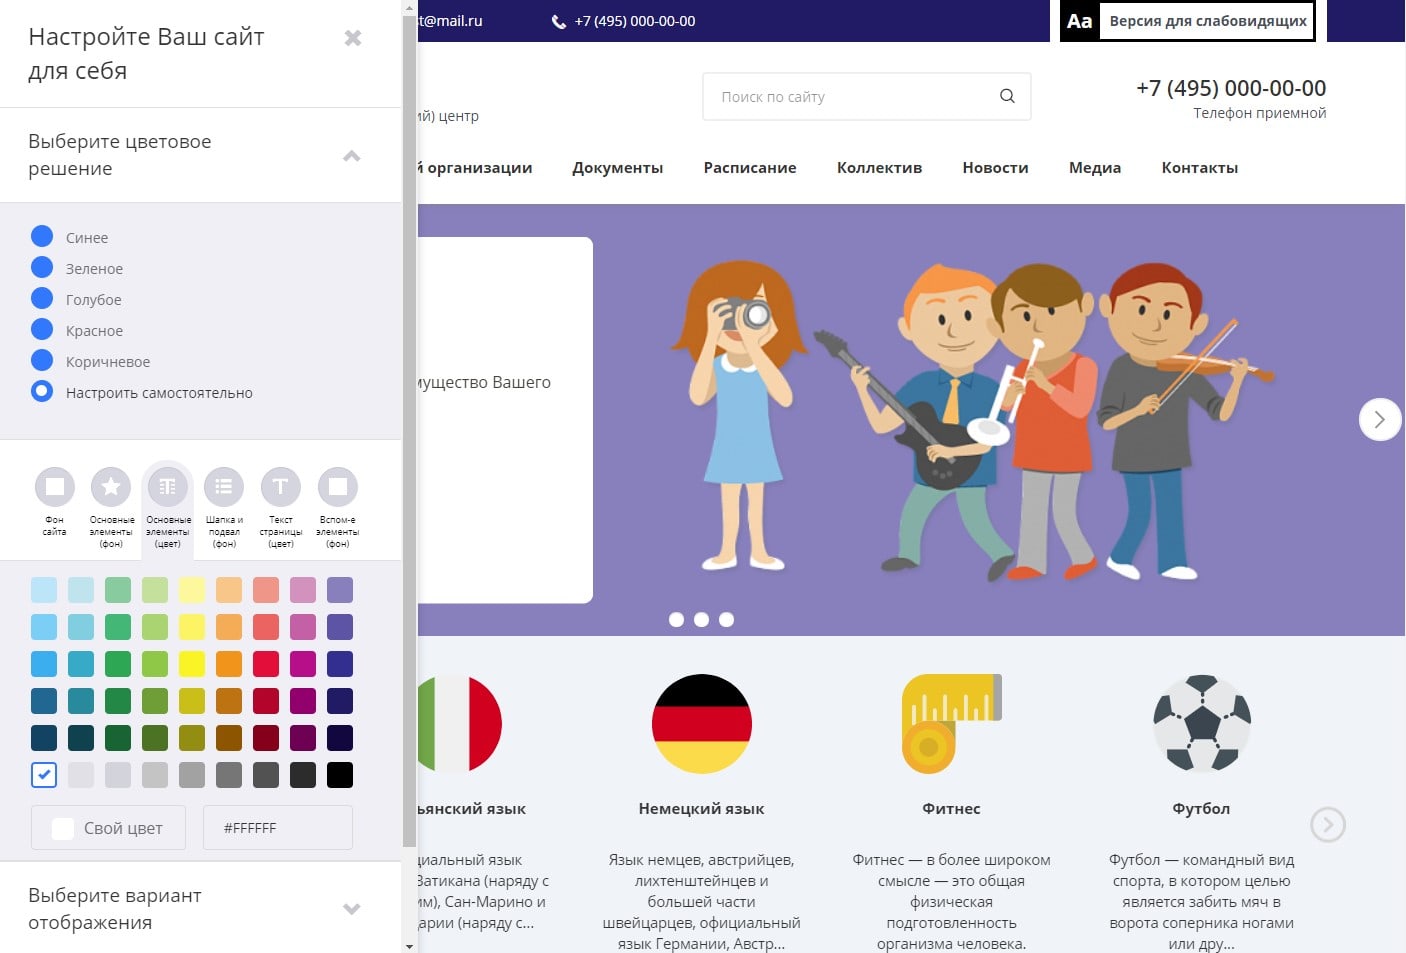Viewport: 1406px width, 953px height.
Task: Choose the 'Красное' color scheme
Action: click(42, 330)
